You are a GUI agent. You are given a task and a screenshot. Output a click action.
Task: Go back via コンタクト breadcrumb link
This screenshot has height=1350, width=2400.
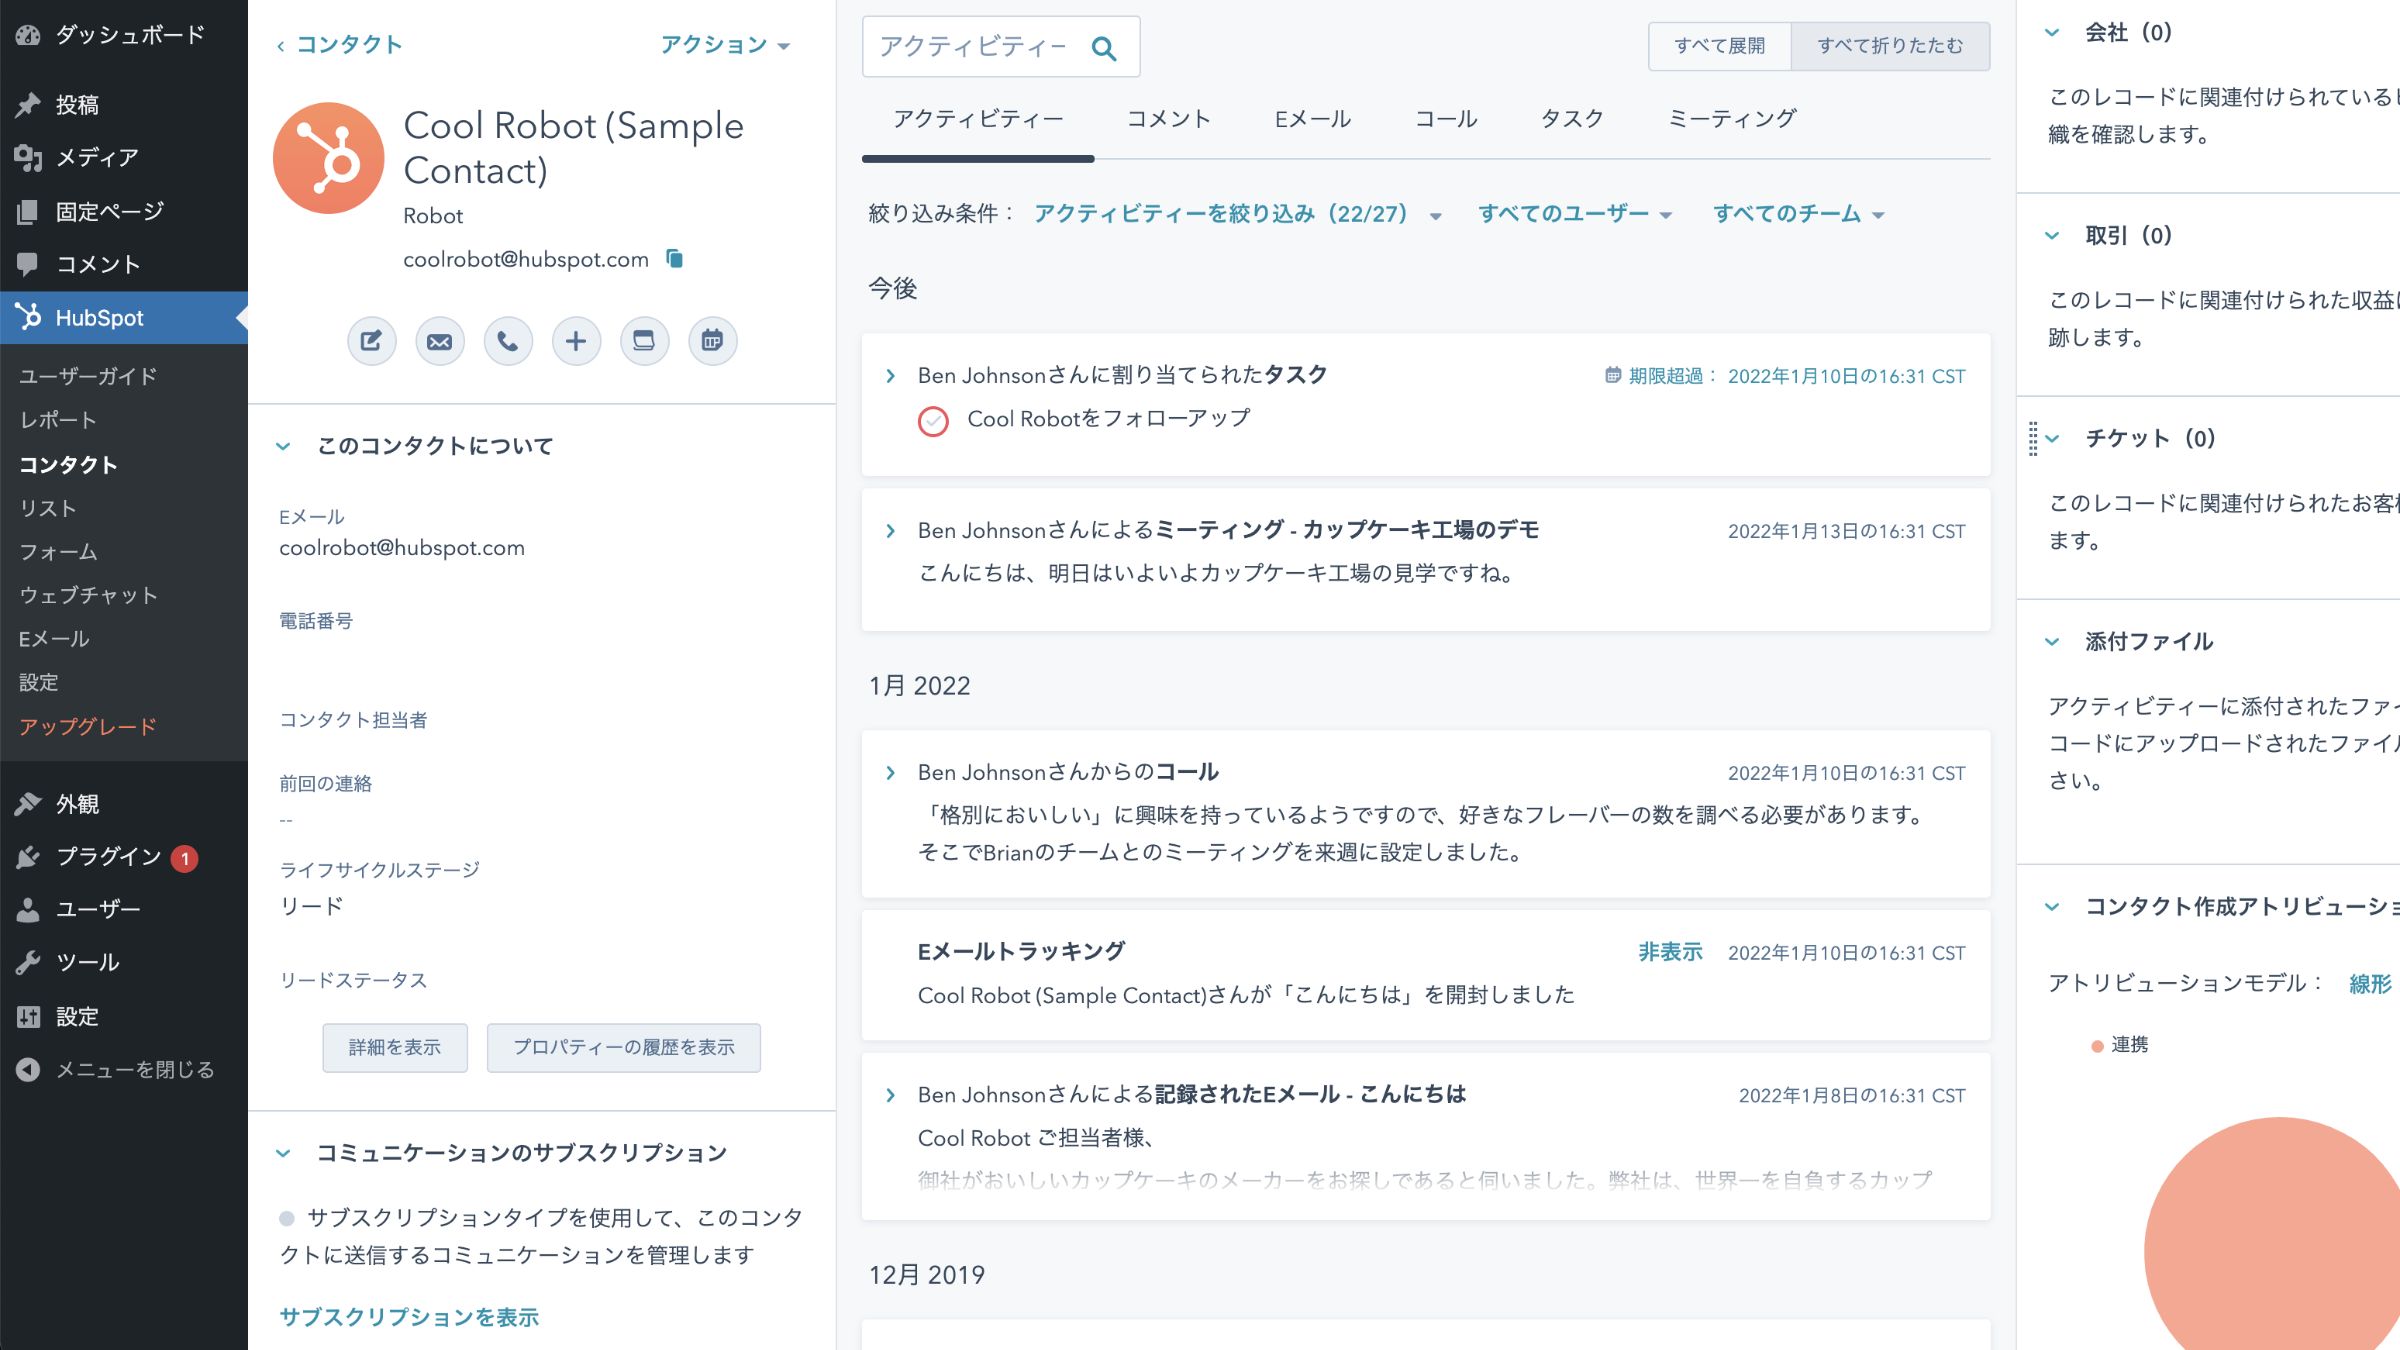coord(340,45)
